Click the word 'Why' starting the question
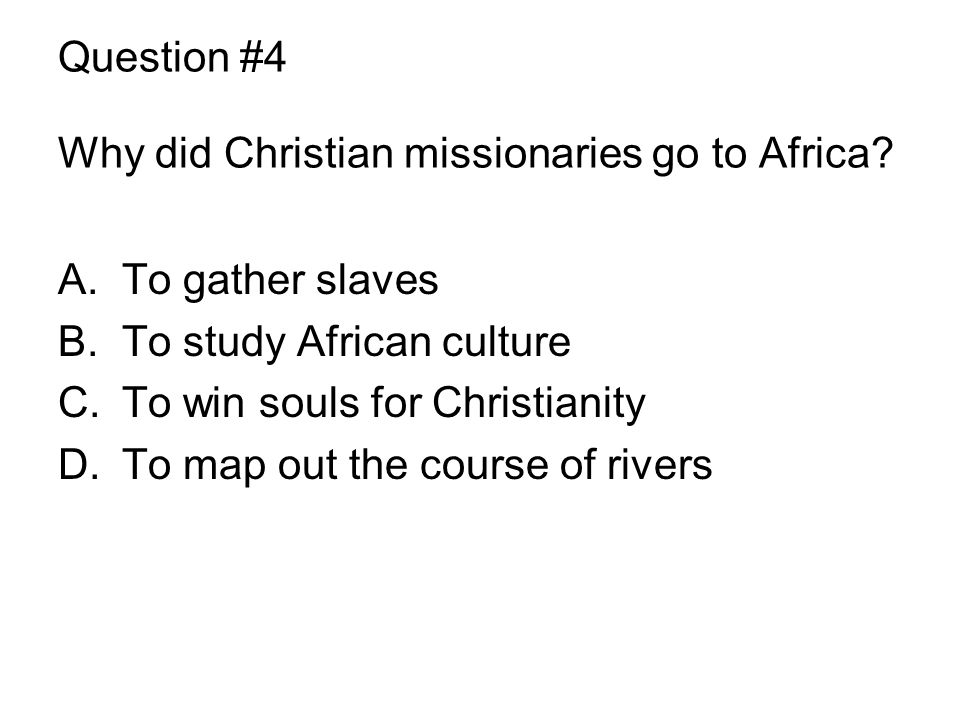Image resolution: width=960 pixels, height=720 pixels. click(x=101, y=154)
